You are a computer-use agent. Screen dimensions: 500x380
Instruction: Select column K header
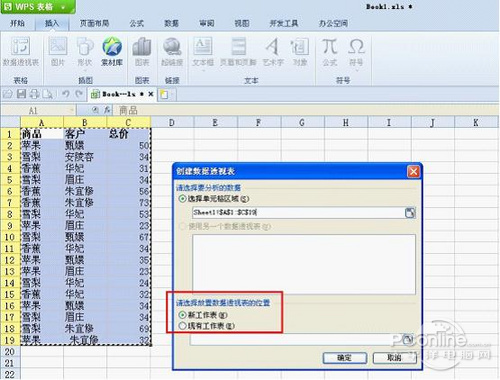476,123
